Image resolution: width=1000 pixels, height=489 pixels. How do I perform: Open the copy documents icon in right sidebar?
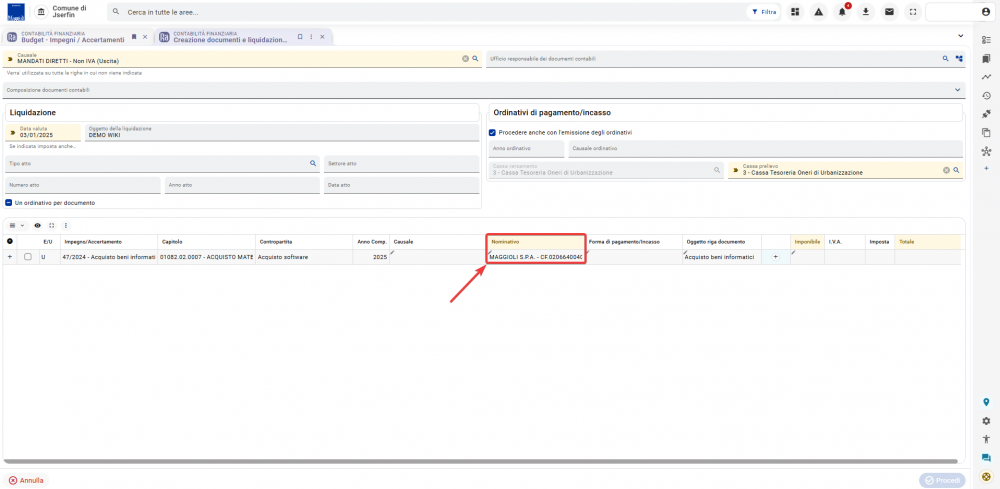pos(986,133)
